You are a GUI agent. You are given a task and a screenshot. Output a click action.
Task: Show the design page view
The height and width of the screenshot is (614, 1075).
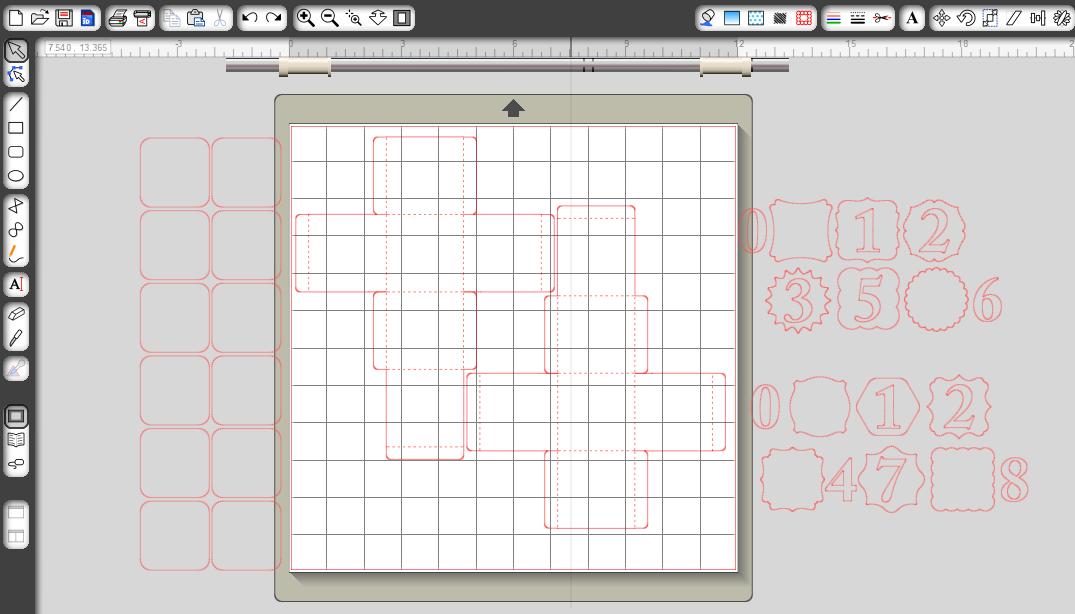16,416
